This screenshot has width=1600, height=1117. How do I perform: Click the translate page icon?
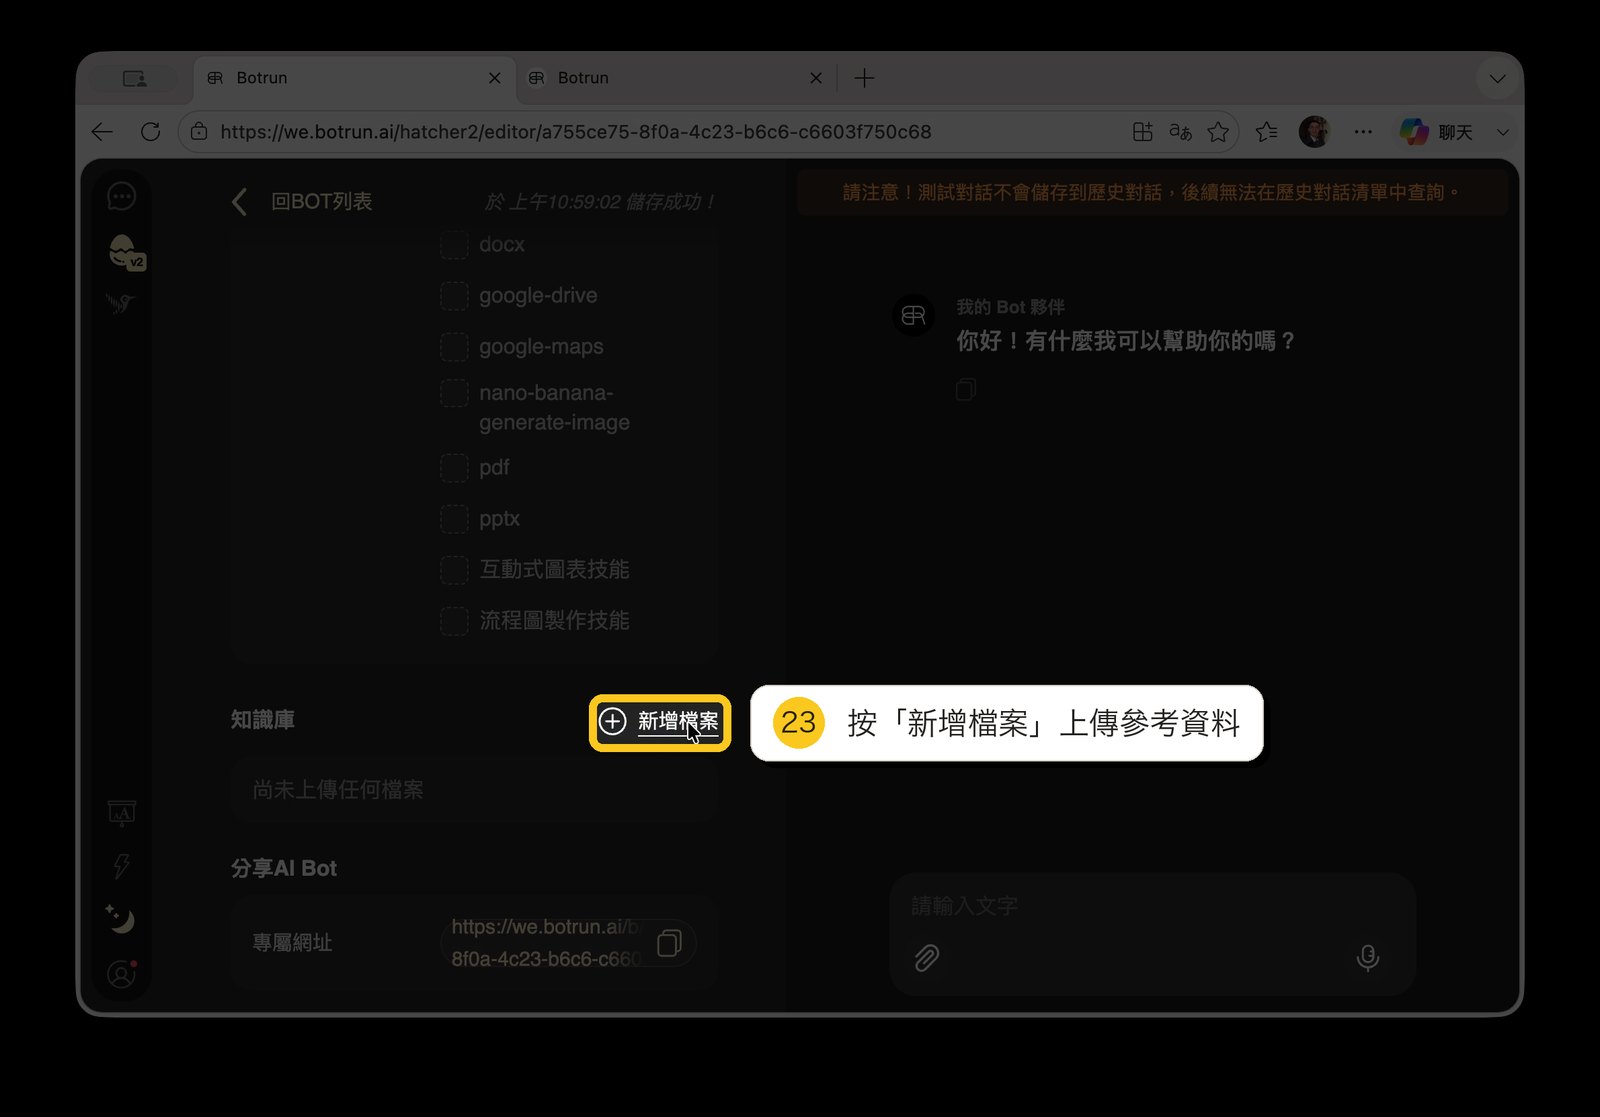point(1181,132)
